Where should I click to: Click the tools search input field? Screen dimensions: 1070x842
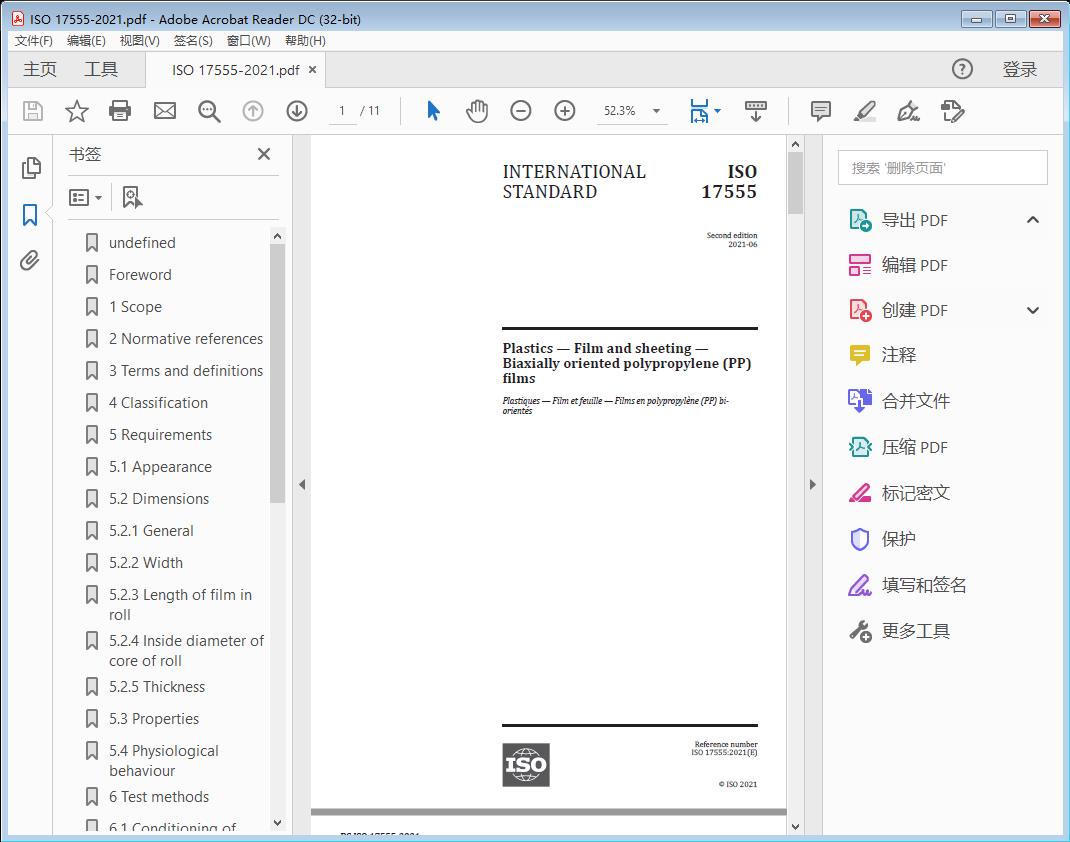(x=942, y=168)
